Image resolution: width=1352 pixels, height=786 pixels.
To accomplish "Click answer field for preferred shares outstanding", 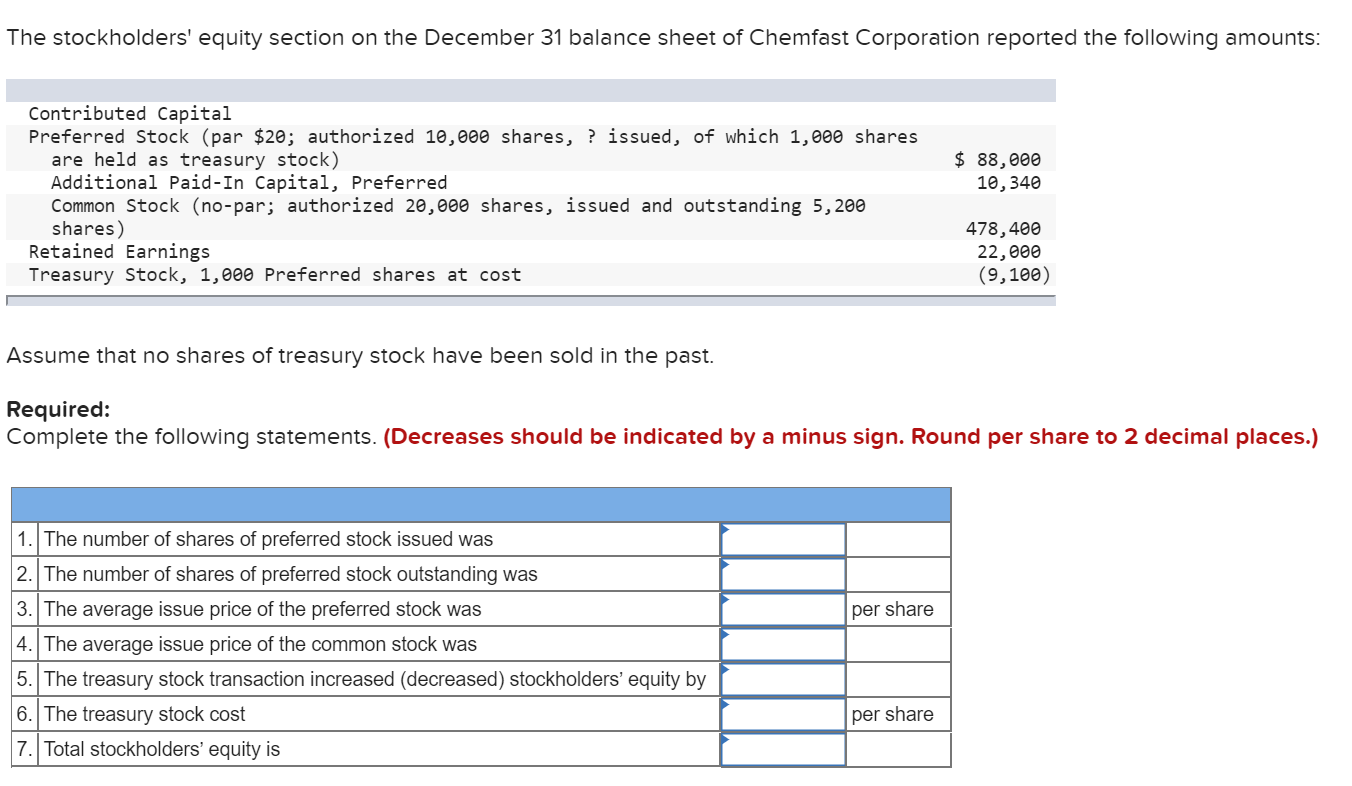I will (x=783, y=574).
